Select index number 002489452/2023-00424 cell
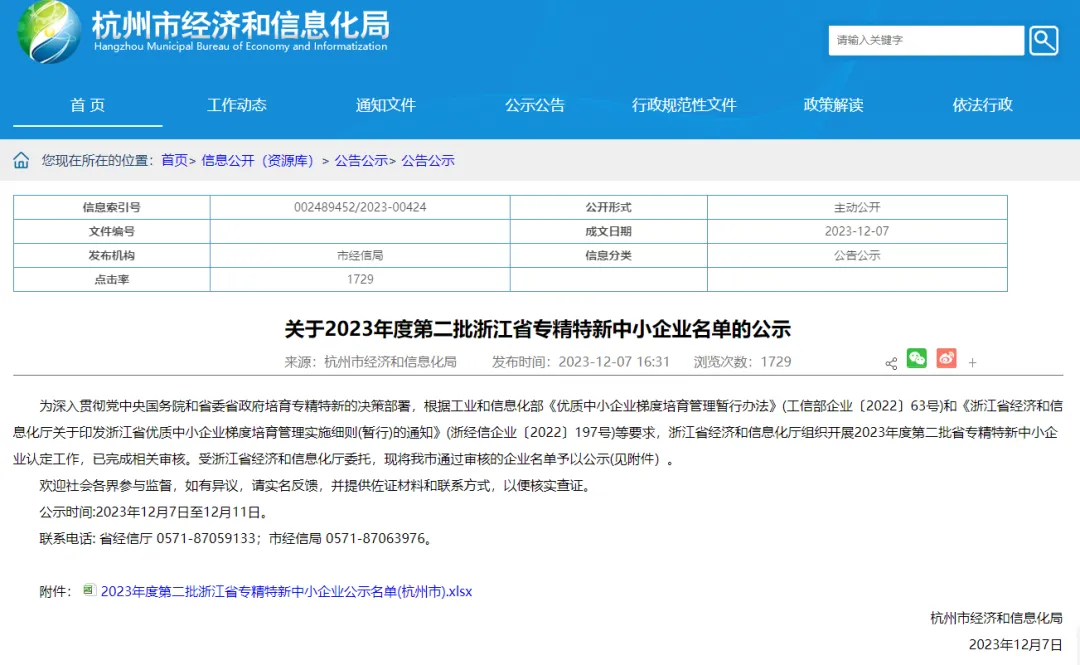The width and height of the screenshot is (1080, 665). pyautogui.click(x=360, y=207)
